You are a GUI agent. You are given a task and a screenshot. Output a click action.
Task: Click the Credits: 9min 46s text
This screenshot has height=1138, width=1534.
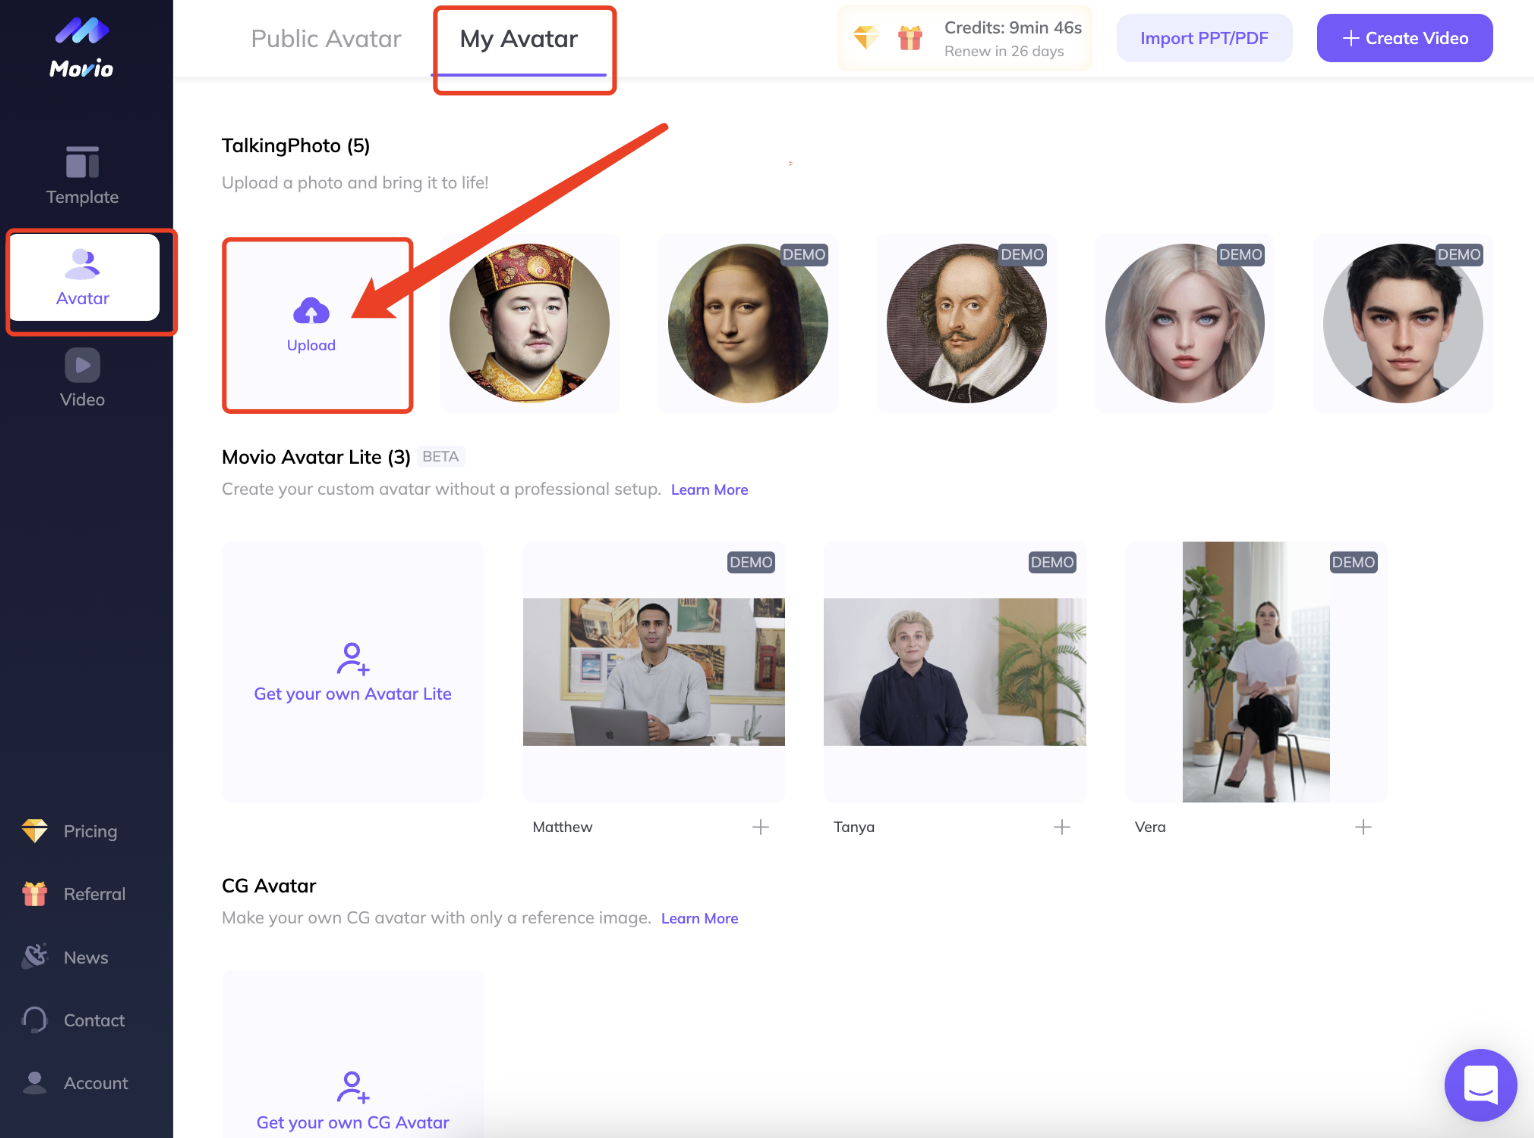coord(1013,28)
